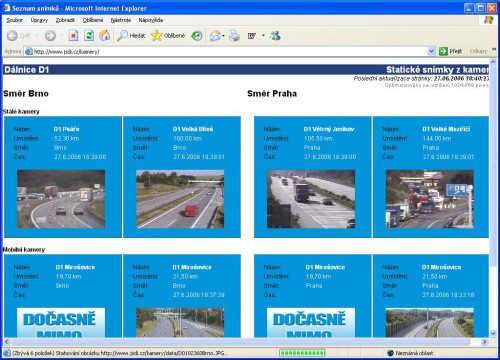The width and height of the screenshot is (500, 360).
Task: Refresh the page using green arrows icon
Action: coord(89,35)
